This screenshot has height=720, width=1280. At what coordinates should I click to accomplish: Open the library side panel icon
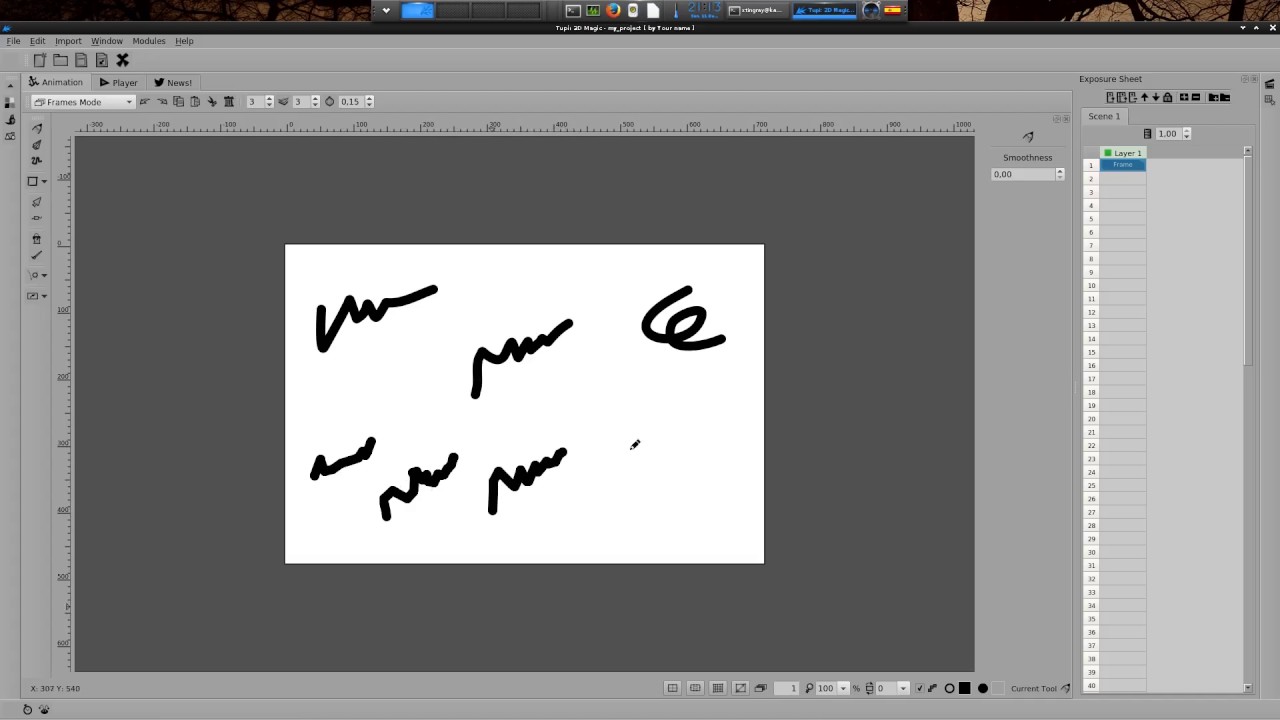(x=10, y=136)
